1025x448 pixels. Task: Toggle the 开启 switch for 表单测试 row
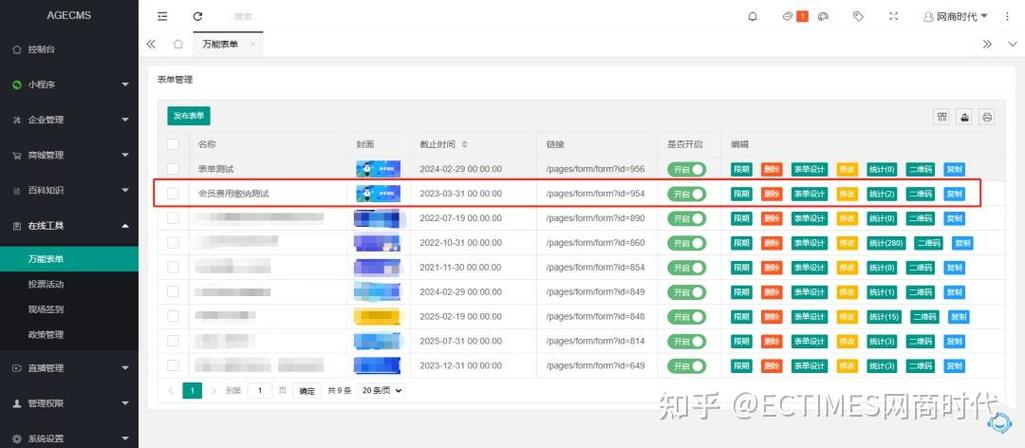pyautogui.click(x=687, y=169)
